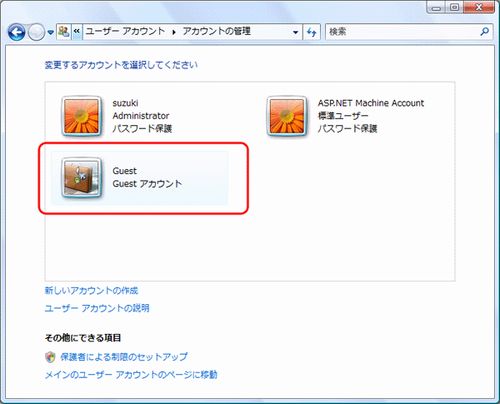Select ASP.NET Machine Account flower picture

click(287, 116)
